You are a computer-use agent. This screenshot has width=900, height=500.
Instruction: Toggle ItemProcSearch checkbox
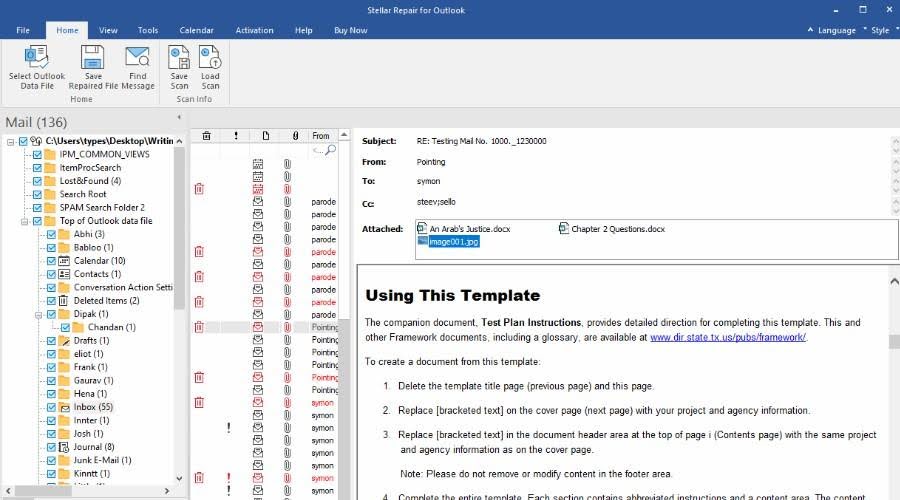coord(37,168)
